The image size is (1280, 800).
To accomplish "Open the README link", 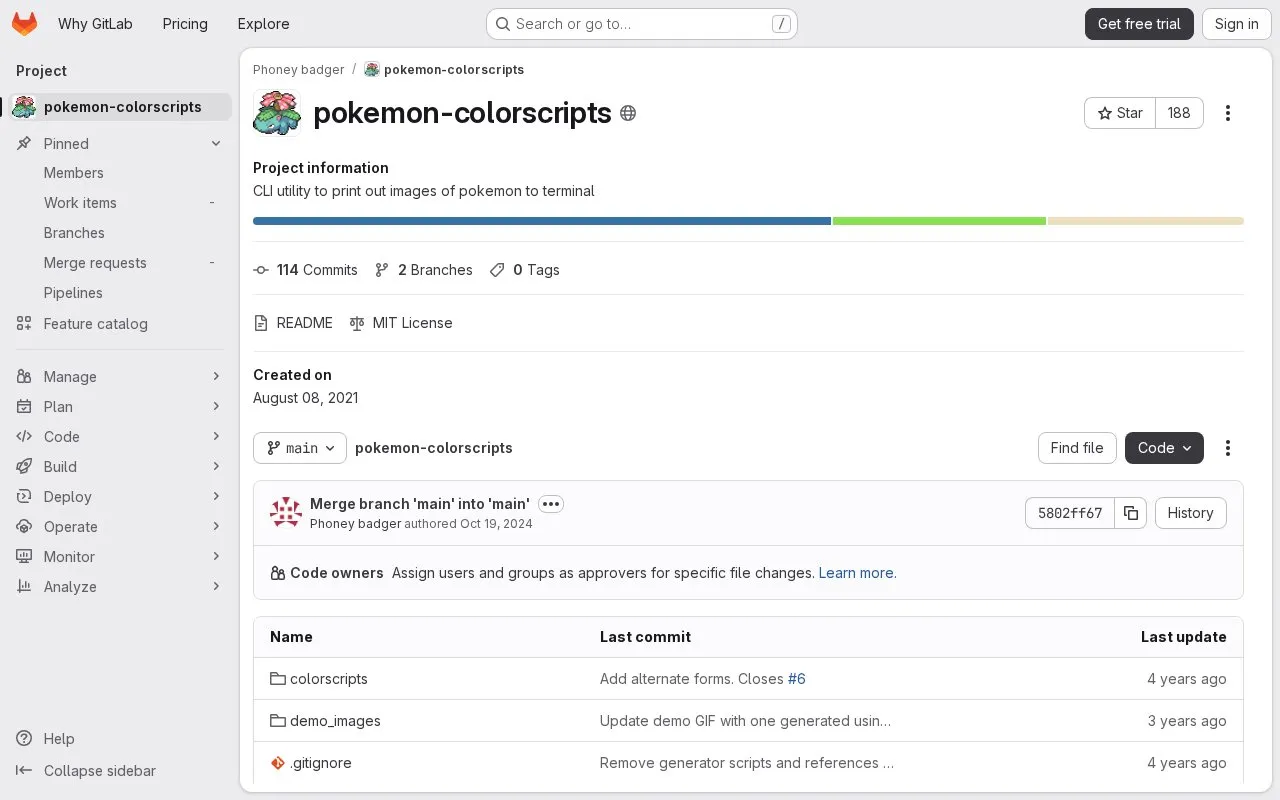I will coord(293,323).
